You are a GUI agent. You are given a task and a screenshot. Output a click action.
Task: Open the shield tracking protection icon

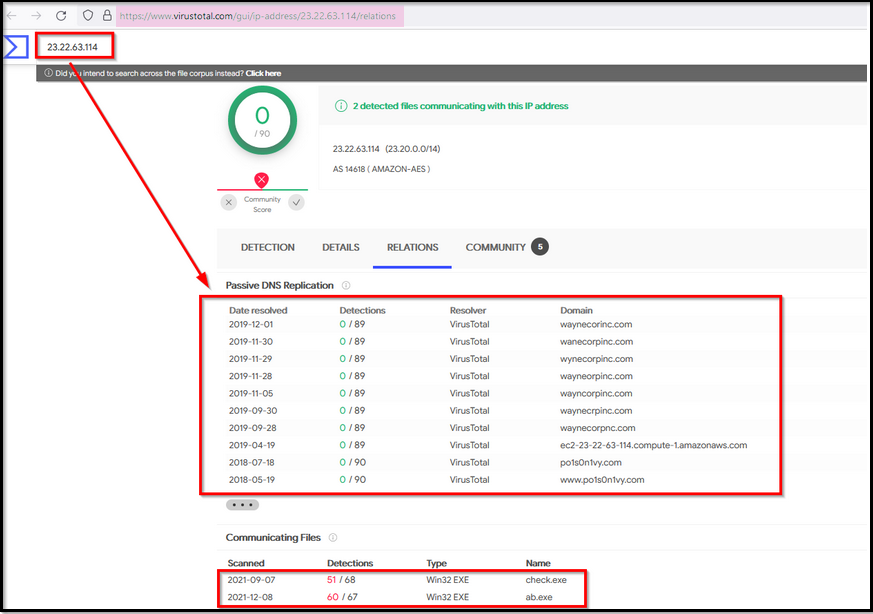(x=88, y=16)
